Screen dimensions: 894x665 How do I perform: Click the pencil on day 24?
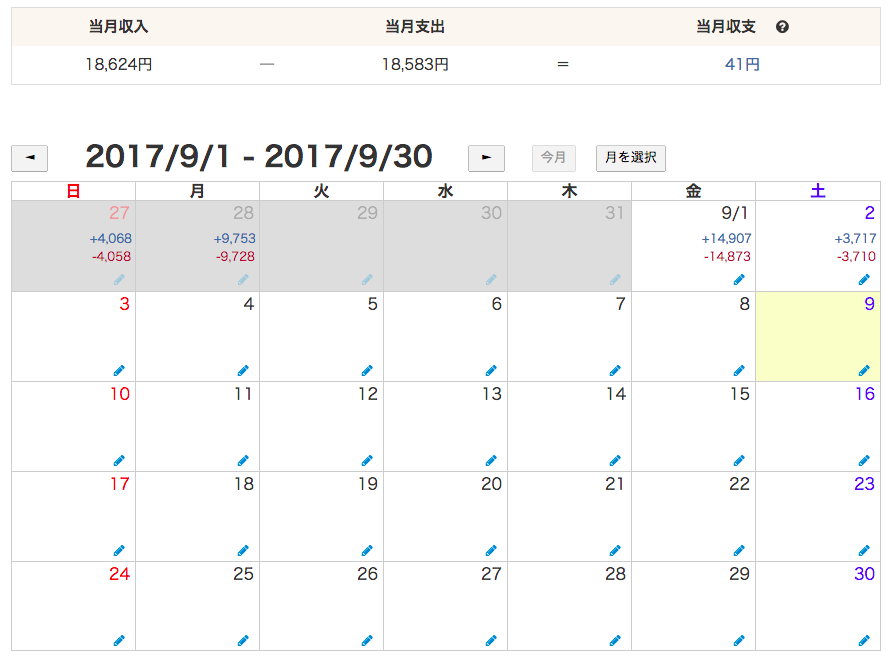point(119,640)
